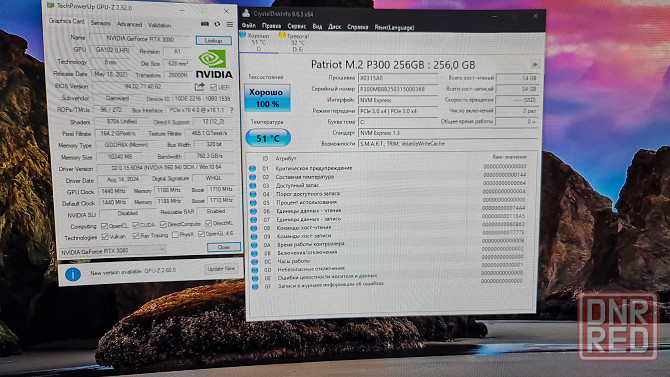This screenshot has height=377, width=670.
Task: Click next disk arrow in CrystalDiskInfo
Action: tap(535, 65)
